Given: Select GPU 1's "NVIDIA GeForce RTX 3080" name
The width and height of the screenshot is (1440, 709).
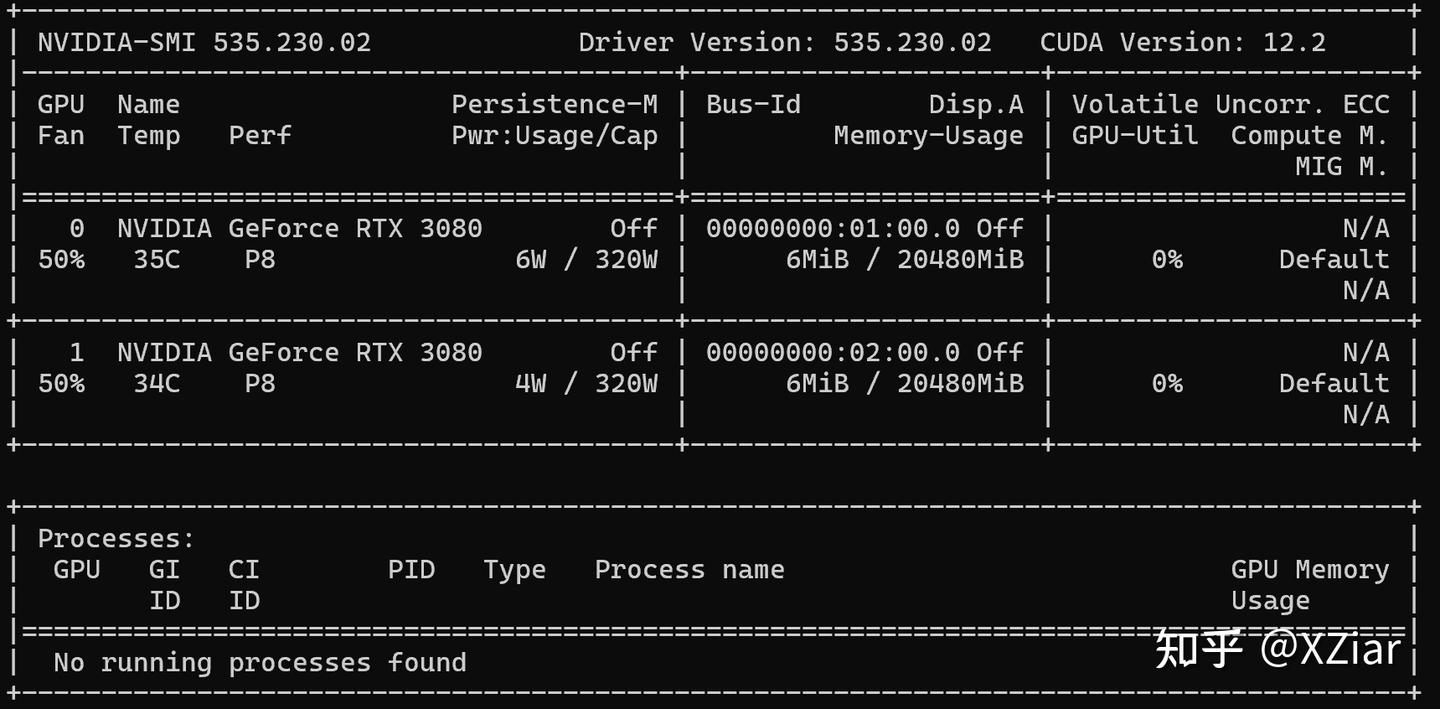Looking at the screenshot, I should (x=300, y=352).
